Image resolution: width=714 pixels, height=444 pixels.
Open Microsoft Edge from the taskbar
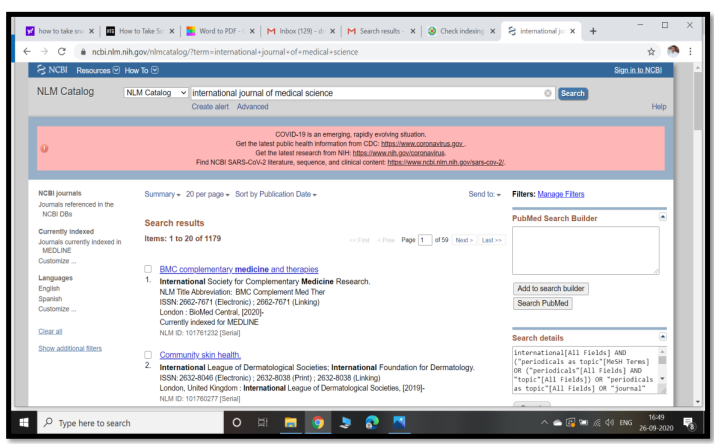351,424
